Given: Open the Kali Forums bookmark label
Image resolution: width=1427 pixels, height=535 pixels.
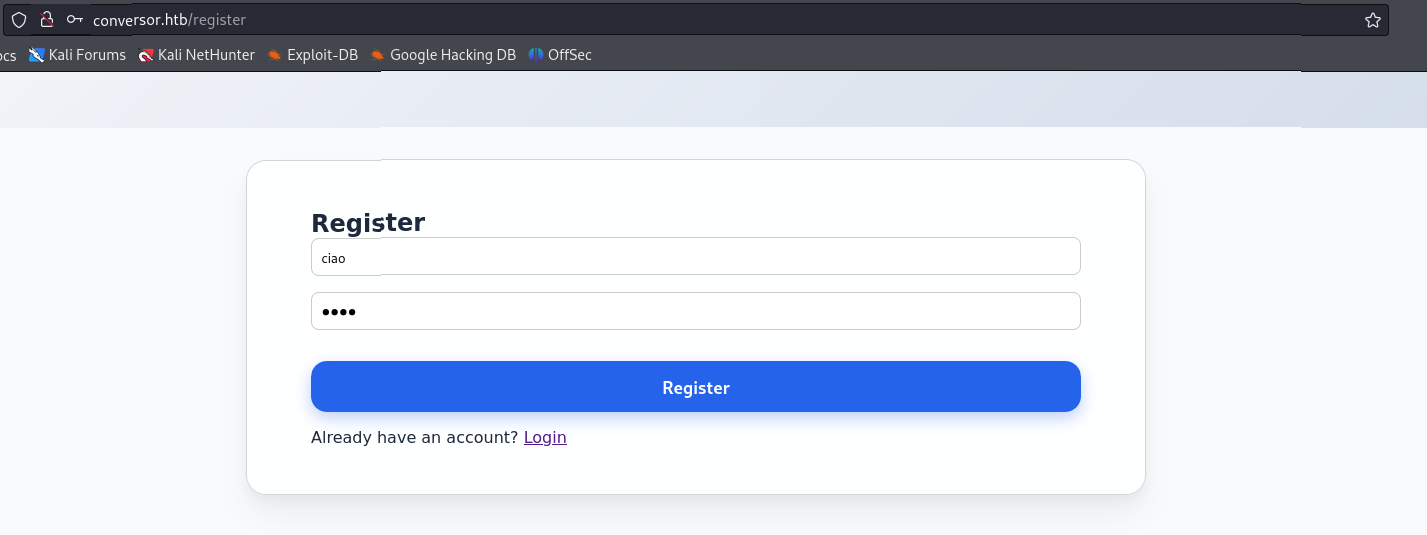Looking at the screenshot, I should [87, 55].
